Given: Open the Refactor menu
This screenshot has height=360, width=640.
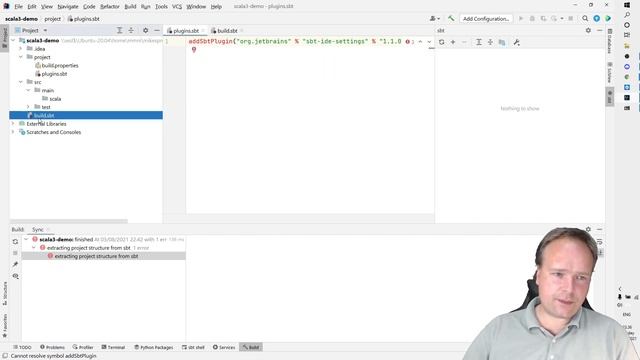Looking at the screenshot, I should (110, 7).
